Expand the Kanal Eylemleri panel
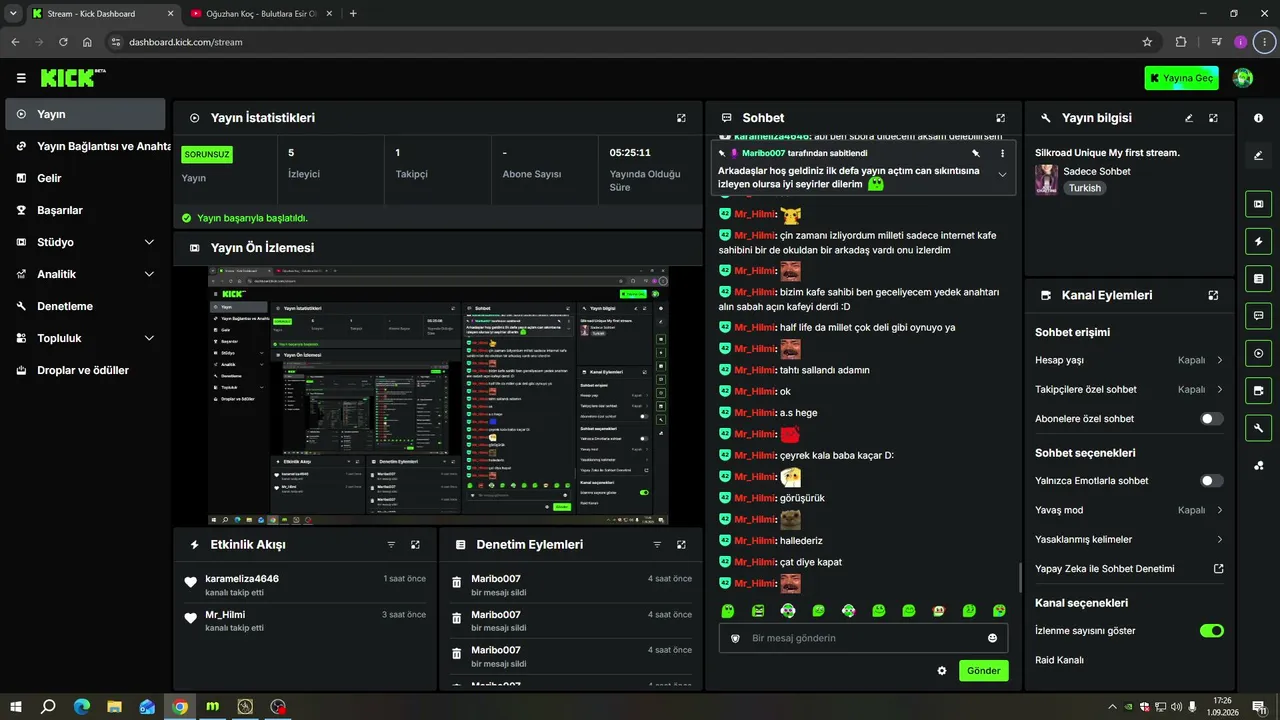 [1213, 296]
